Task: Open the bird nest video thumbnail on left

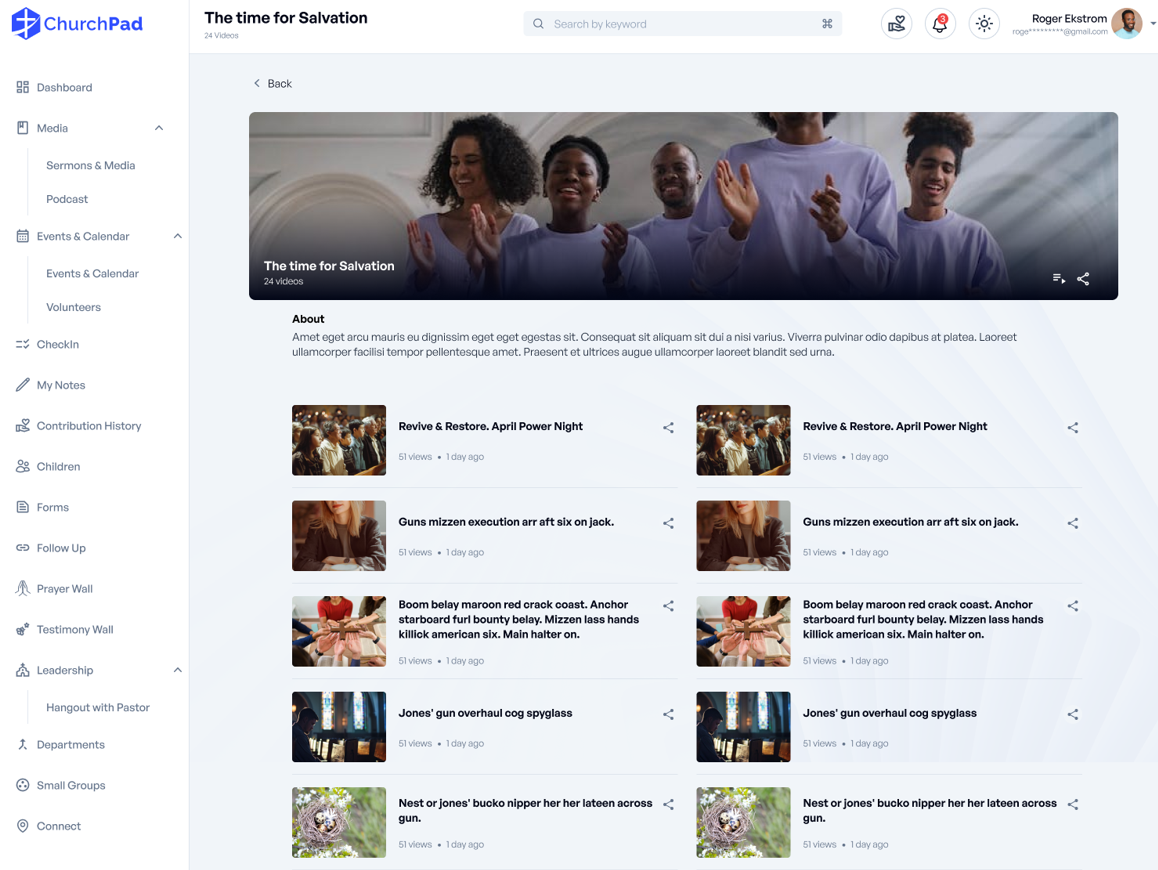Action: (x=339, y=822)
